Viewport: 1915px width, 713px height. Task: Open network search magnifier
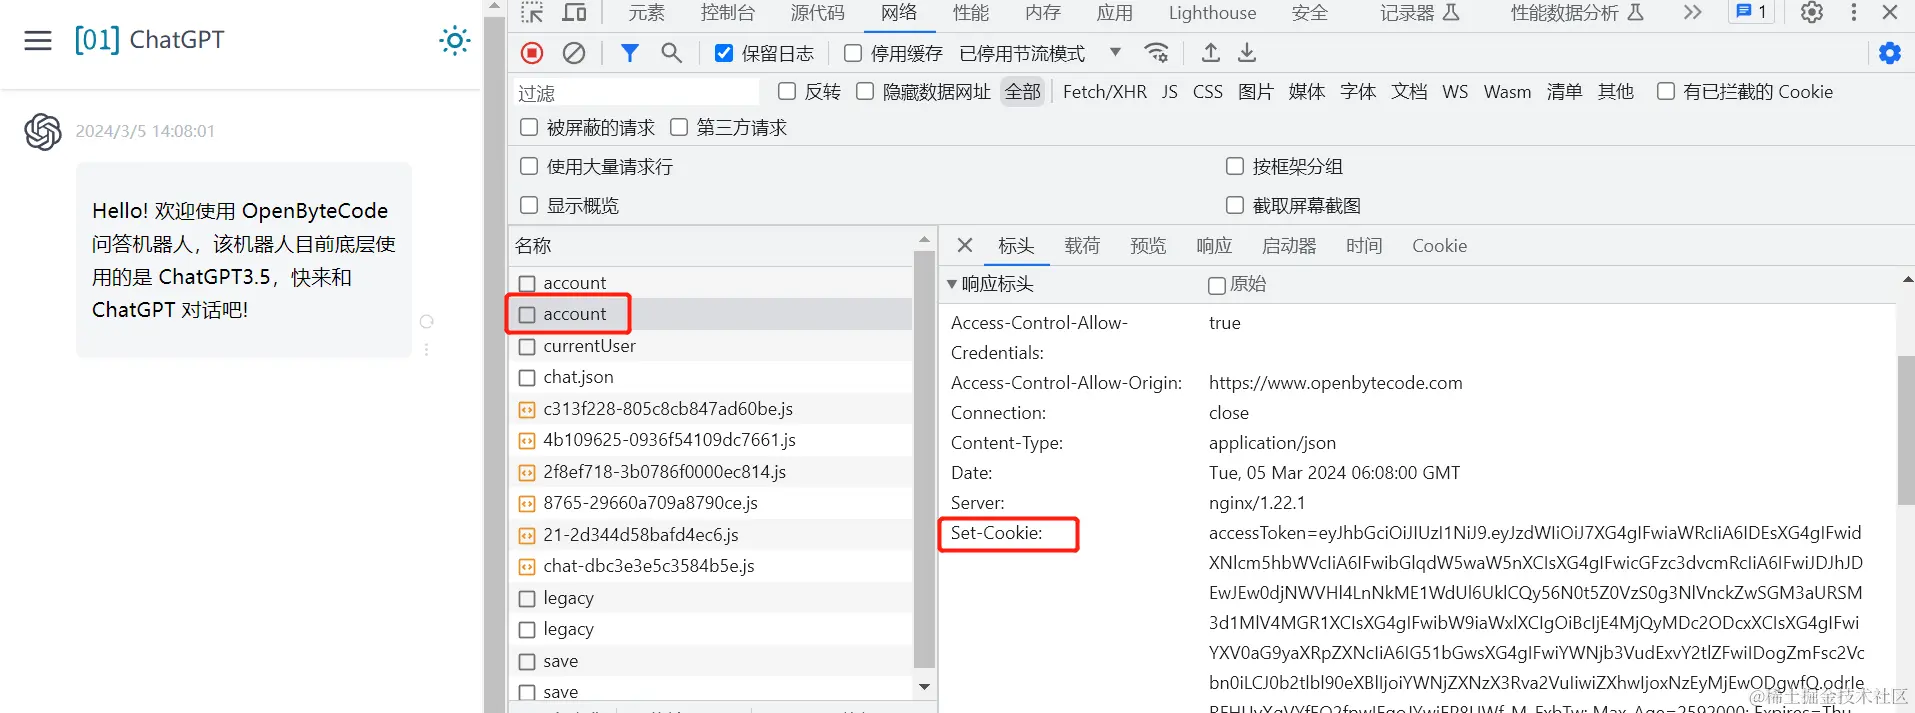[671, 53]
